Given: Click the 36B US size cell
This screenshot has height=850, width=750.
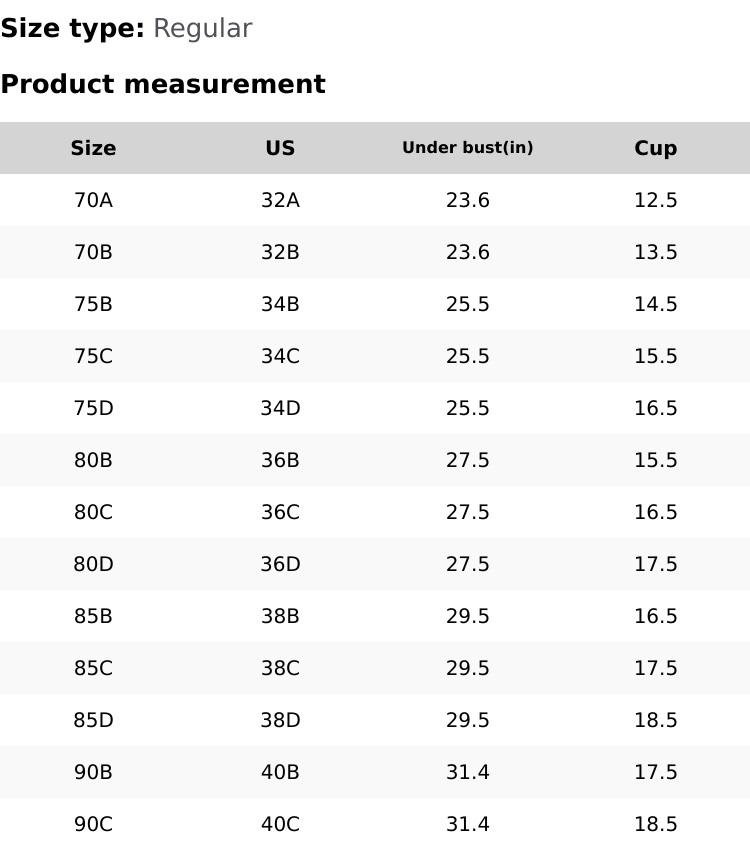Looking at the screenshot, I should pyautogui.click(x=280, y=460).
